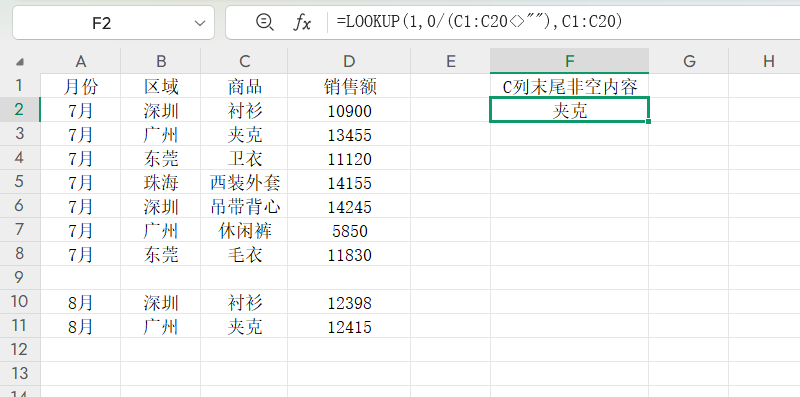The width and height of the screenshot is (800, 397).
Task: Select column C header
Action: click(244, 61)
